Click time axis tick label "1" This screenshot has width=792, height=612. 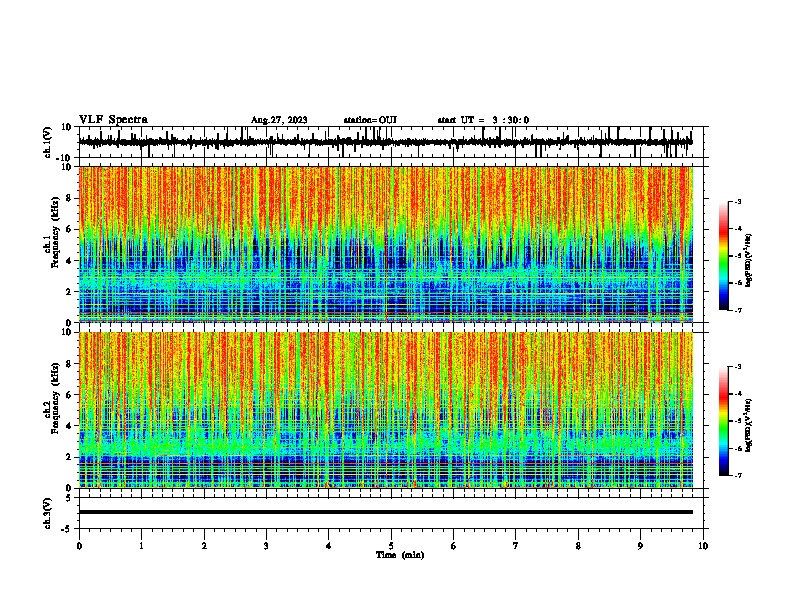tap(141, 546)
